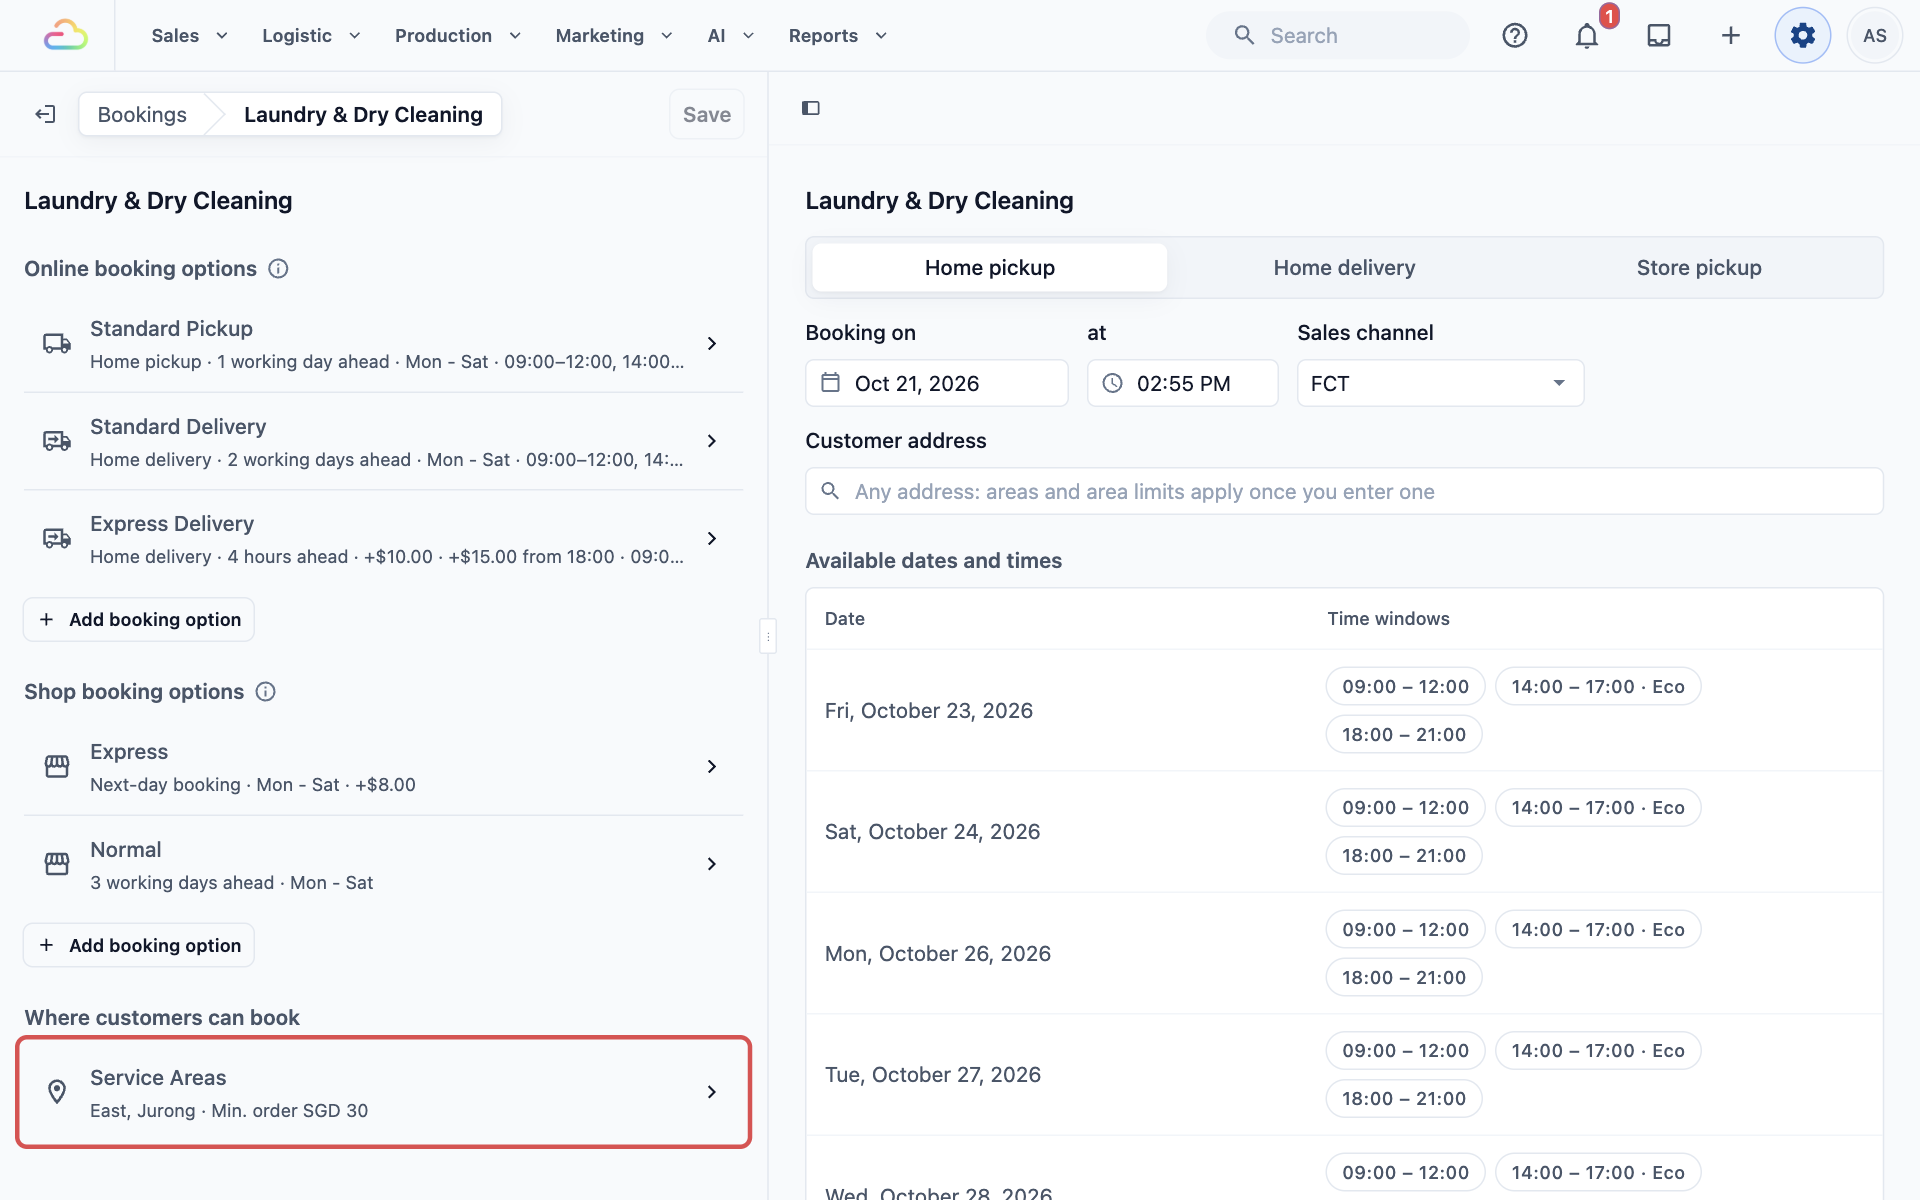Click the top Search box

pyautogui.click(x=1338, y=36)
